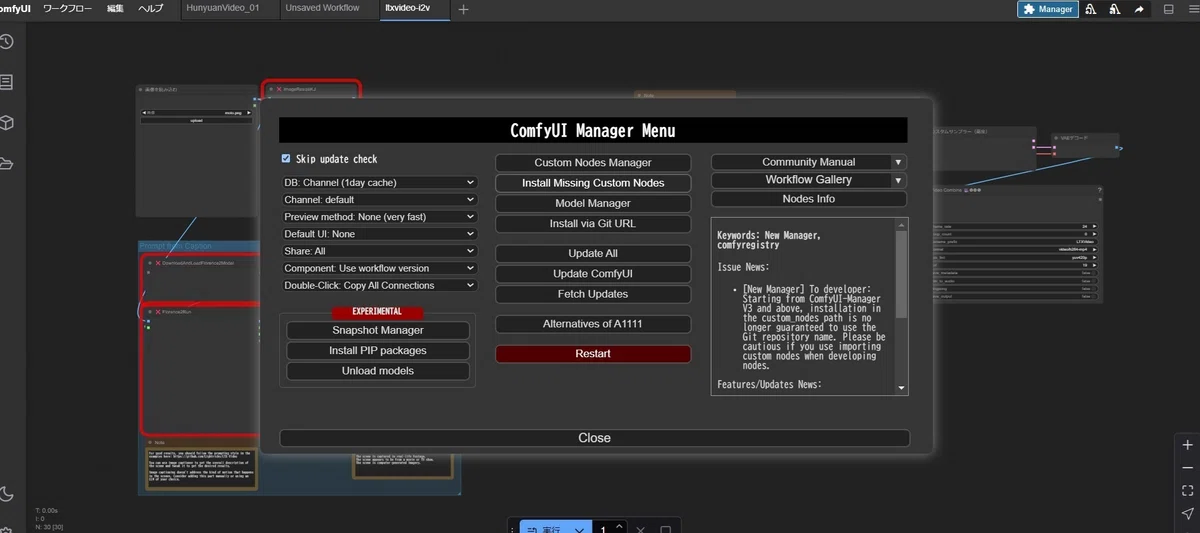Select the ltxvideo-i2v tab
Image resolution: width=1200 pixels, height=533 pixels.
coord(414,8)
